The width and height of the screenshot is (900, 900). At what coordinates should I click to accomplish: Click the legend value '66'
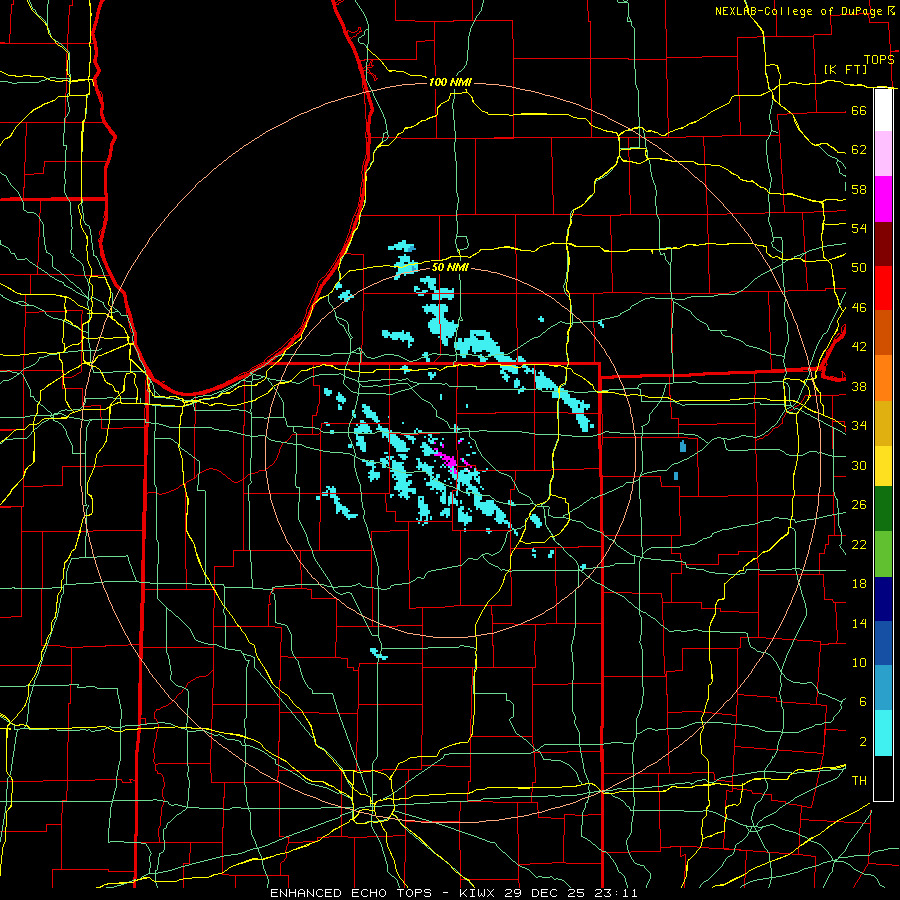tap(859, 110)
